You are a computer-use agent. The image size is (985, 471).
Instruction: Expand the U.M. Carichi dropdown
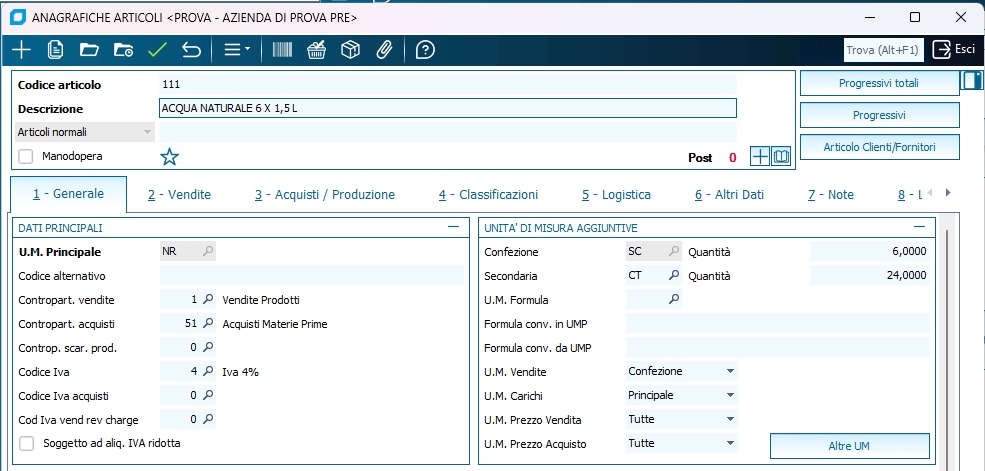(x=730, y=395)
